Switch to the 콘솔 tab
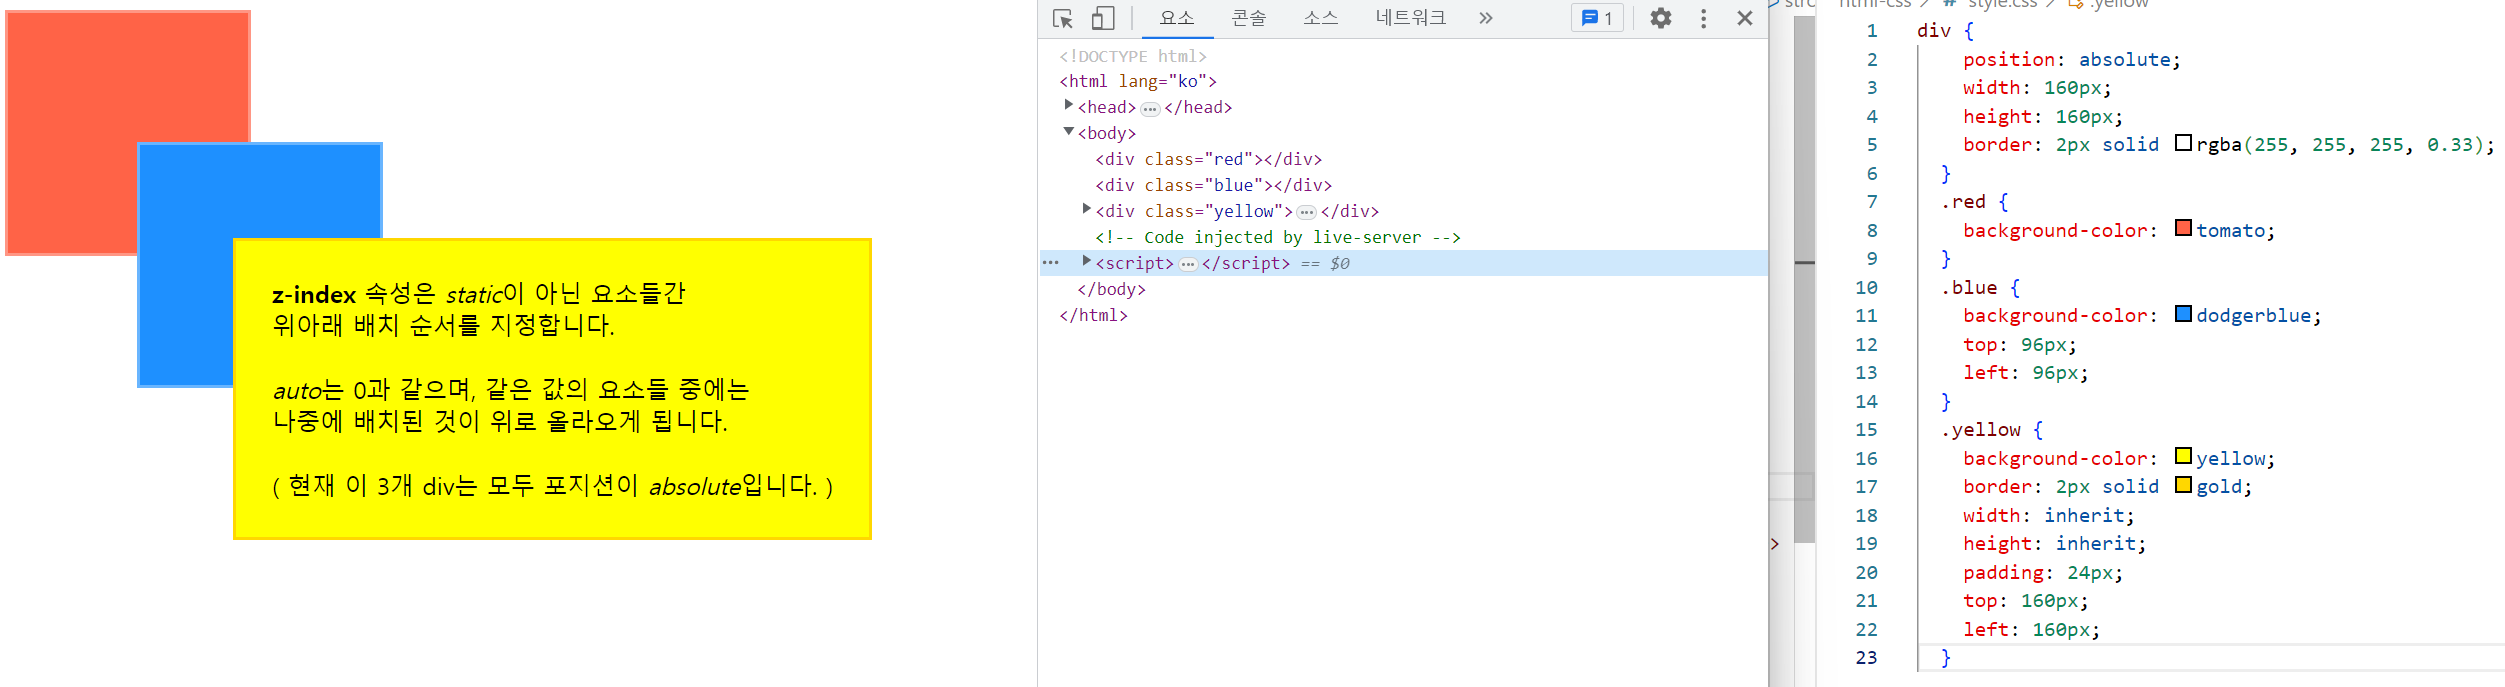 click(x=1248, y=18)
